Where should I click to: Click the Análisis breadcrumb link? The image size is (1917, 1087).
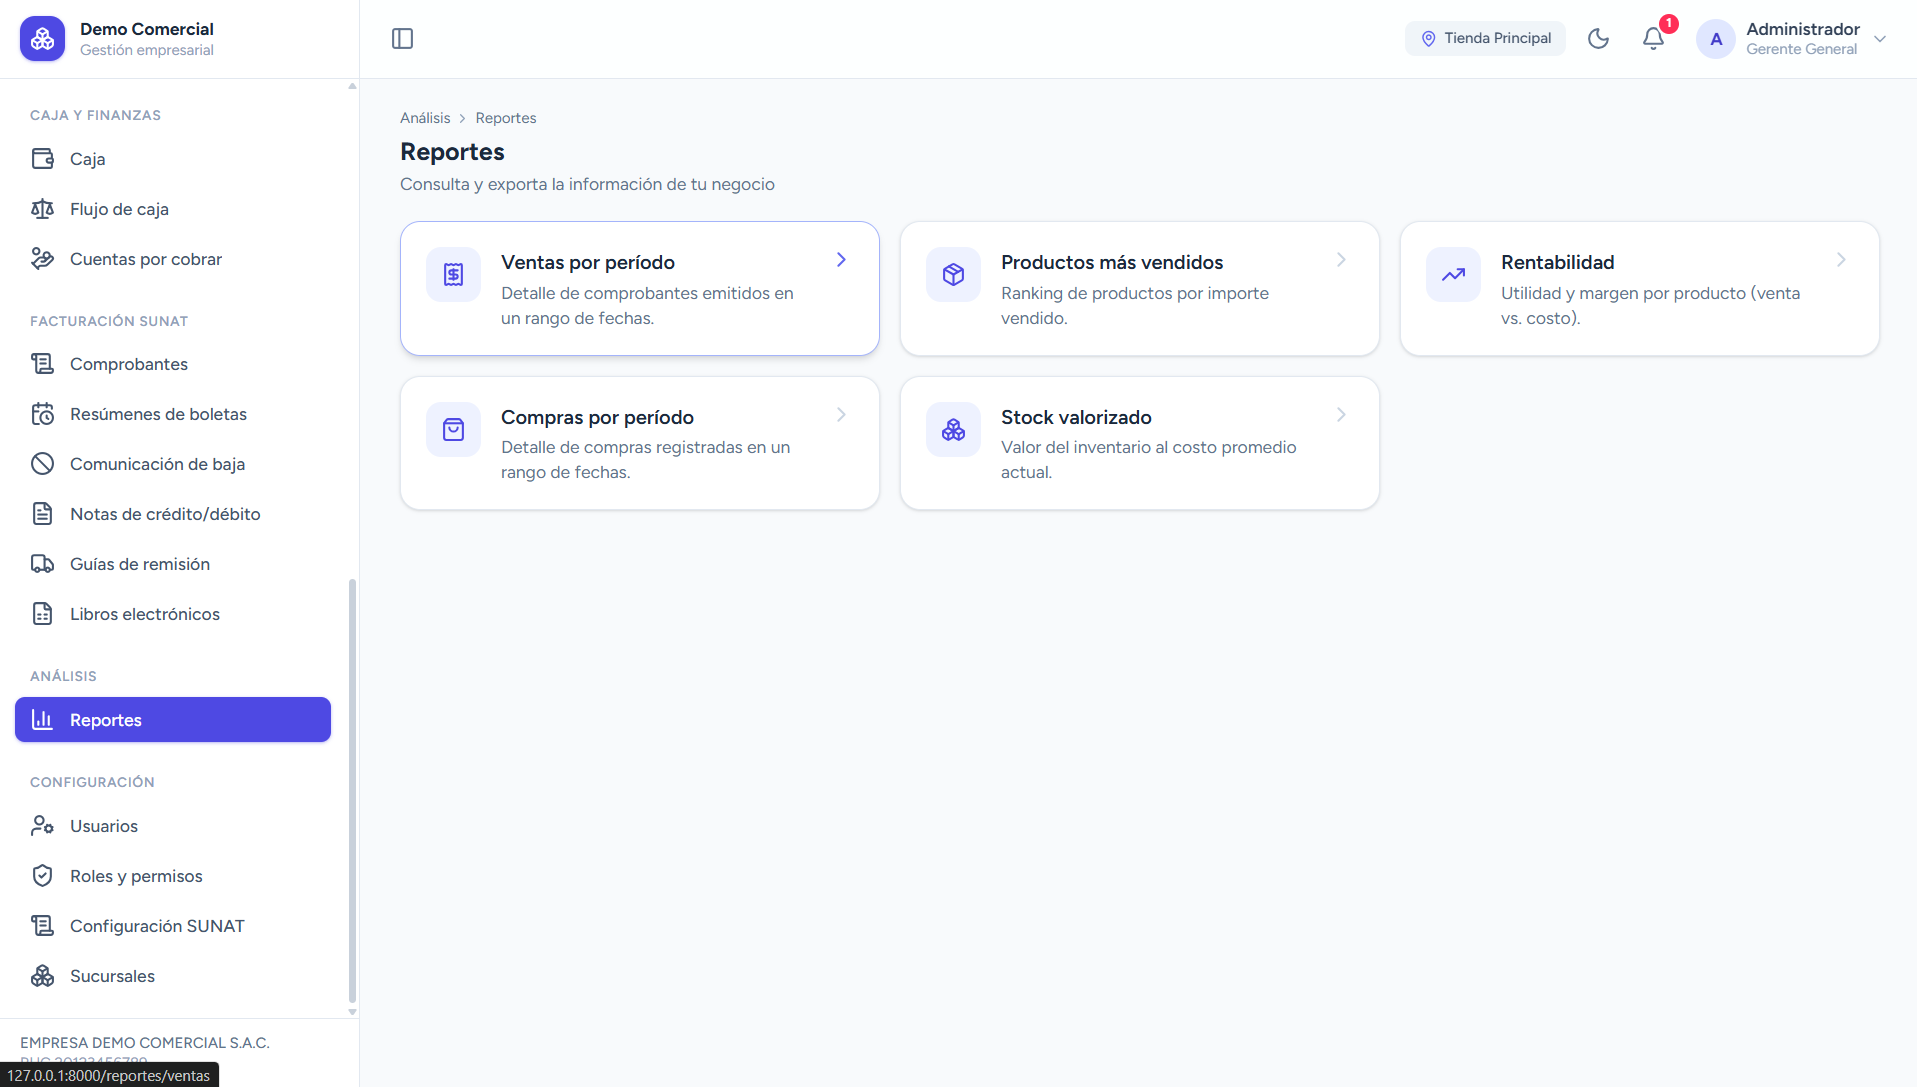pos(425,118)
